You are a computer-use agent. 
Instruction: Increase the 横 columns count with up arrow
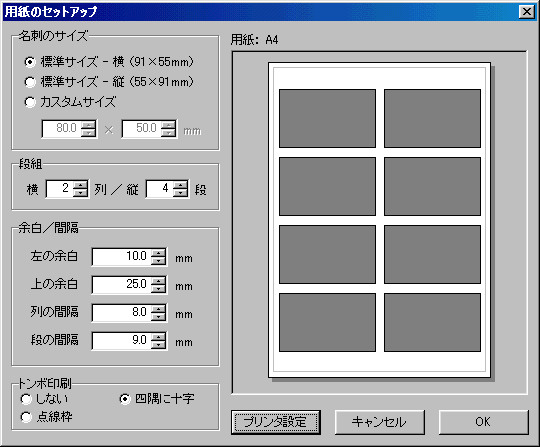[80, 185]
